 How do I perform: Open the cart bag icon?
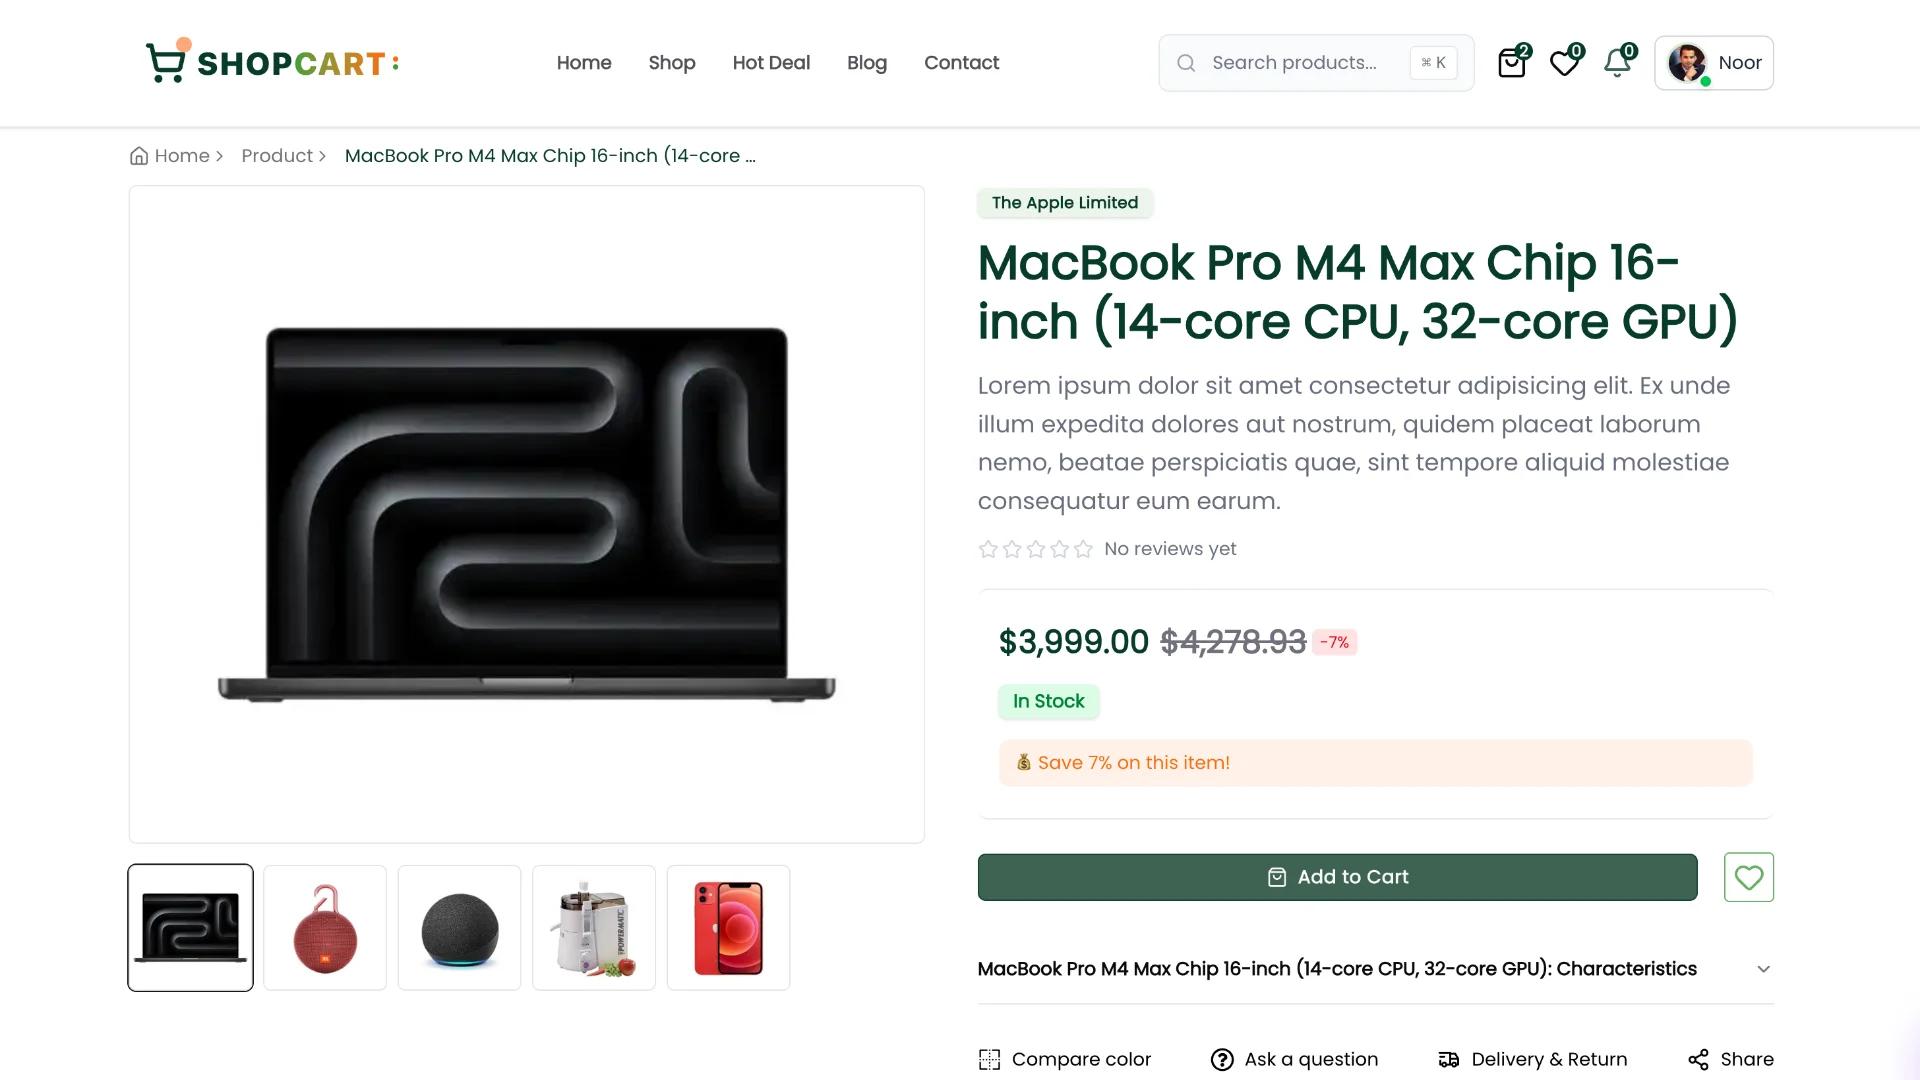pyautogui.click(x=1511, y=62)
